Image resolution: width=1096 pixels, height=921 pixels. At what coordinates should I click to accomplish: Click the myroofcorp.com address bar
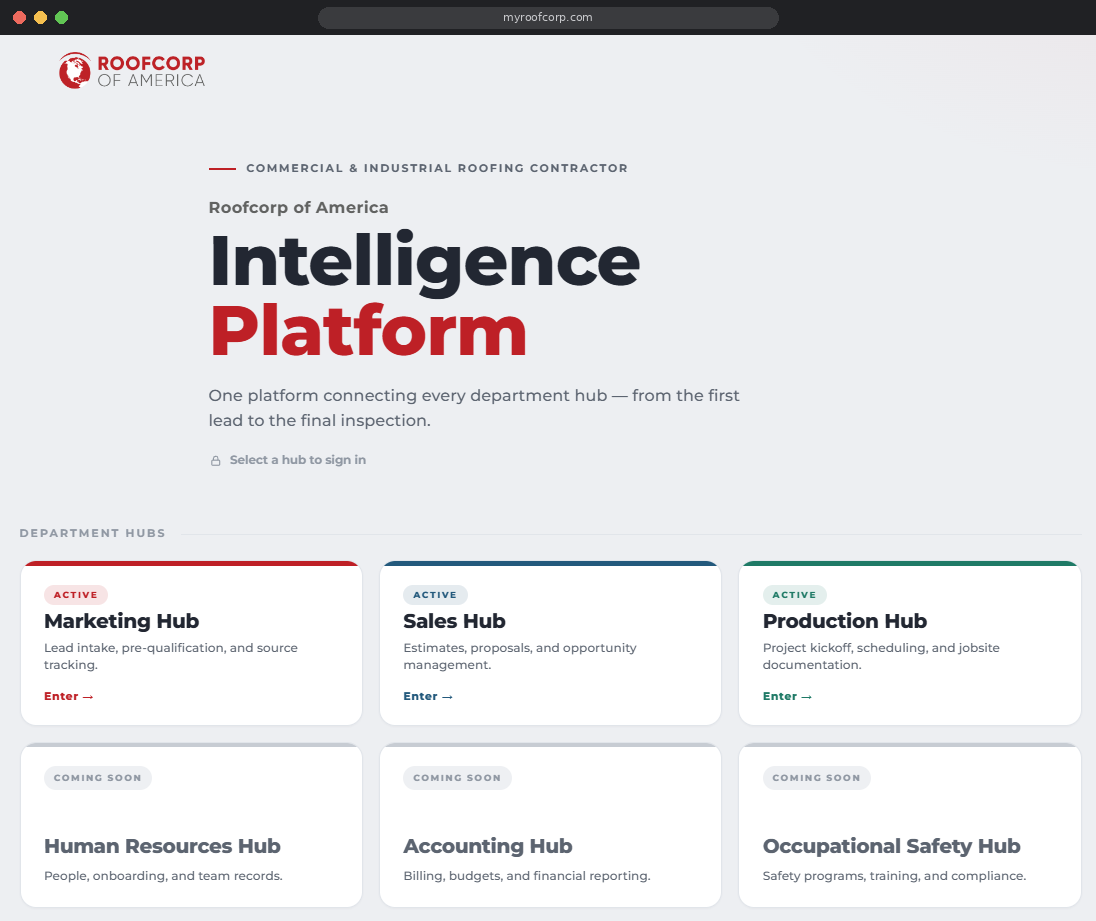pos(548,17)
